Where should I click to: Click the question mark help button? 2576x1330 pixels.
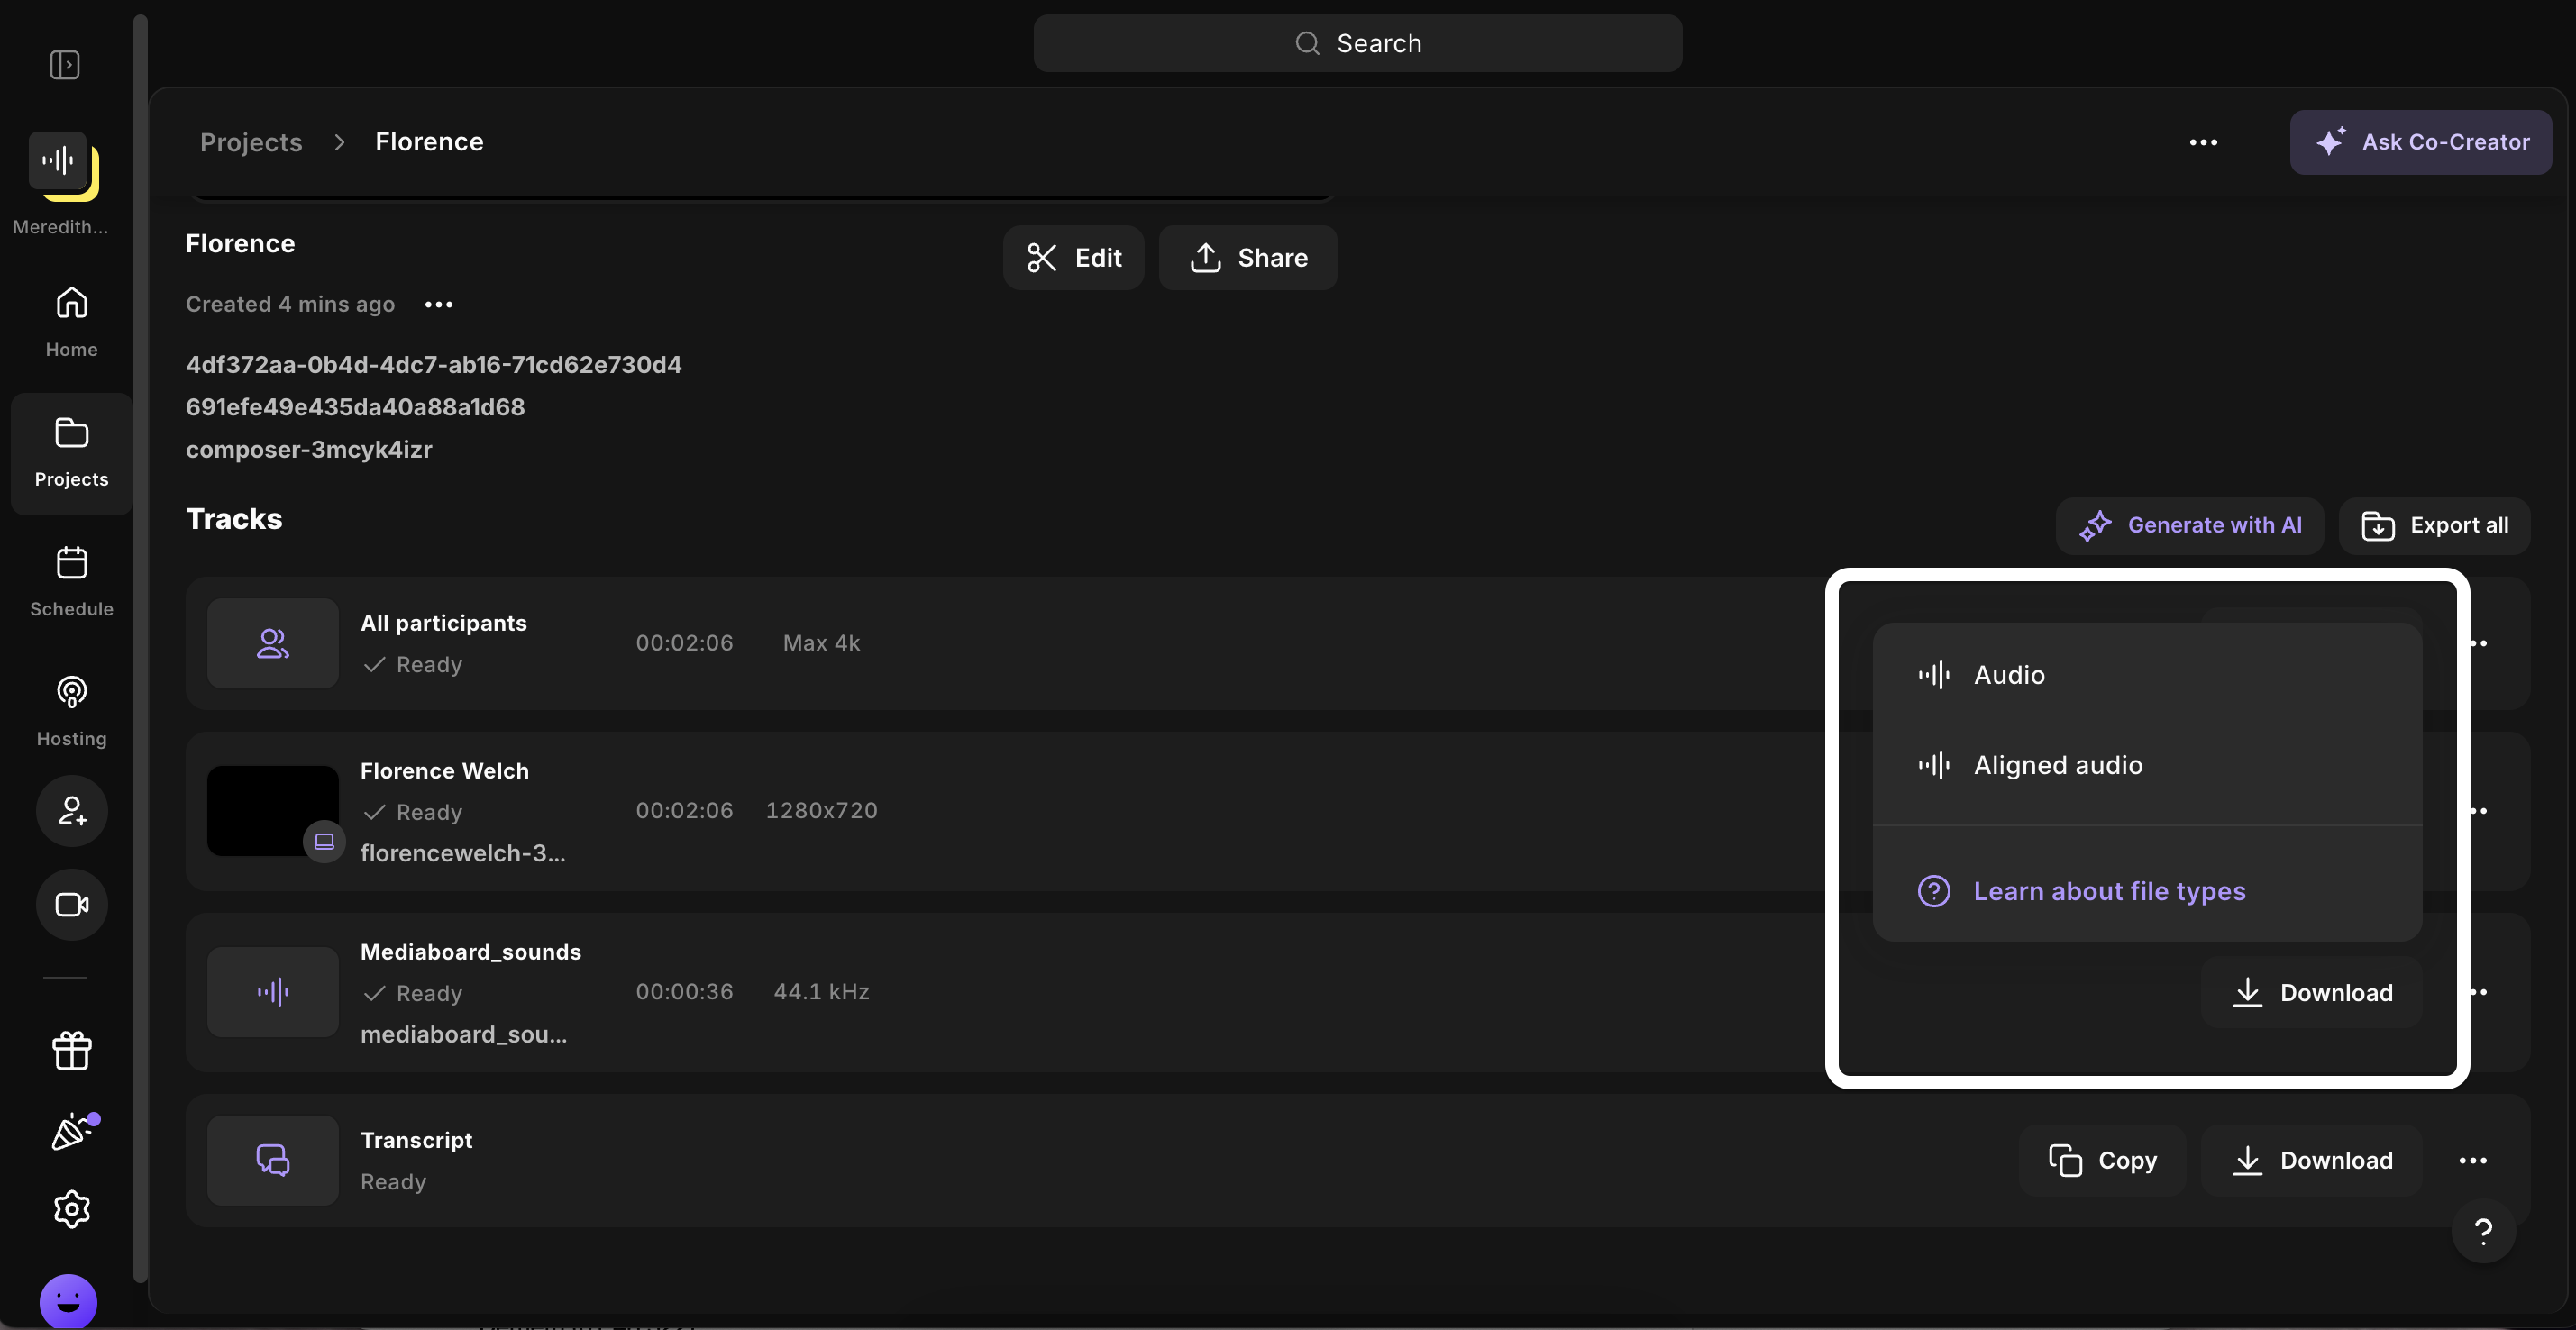click(x=2483, y=1231)
